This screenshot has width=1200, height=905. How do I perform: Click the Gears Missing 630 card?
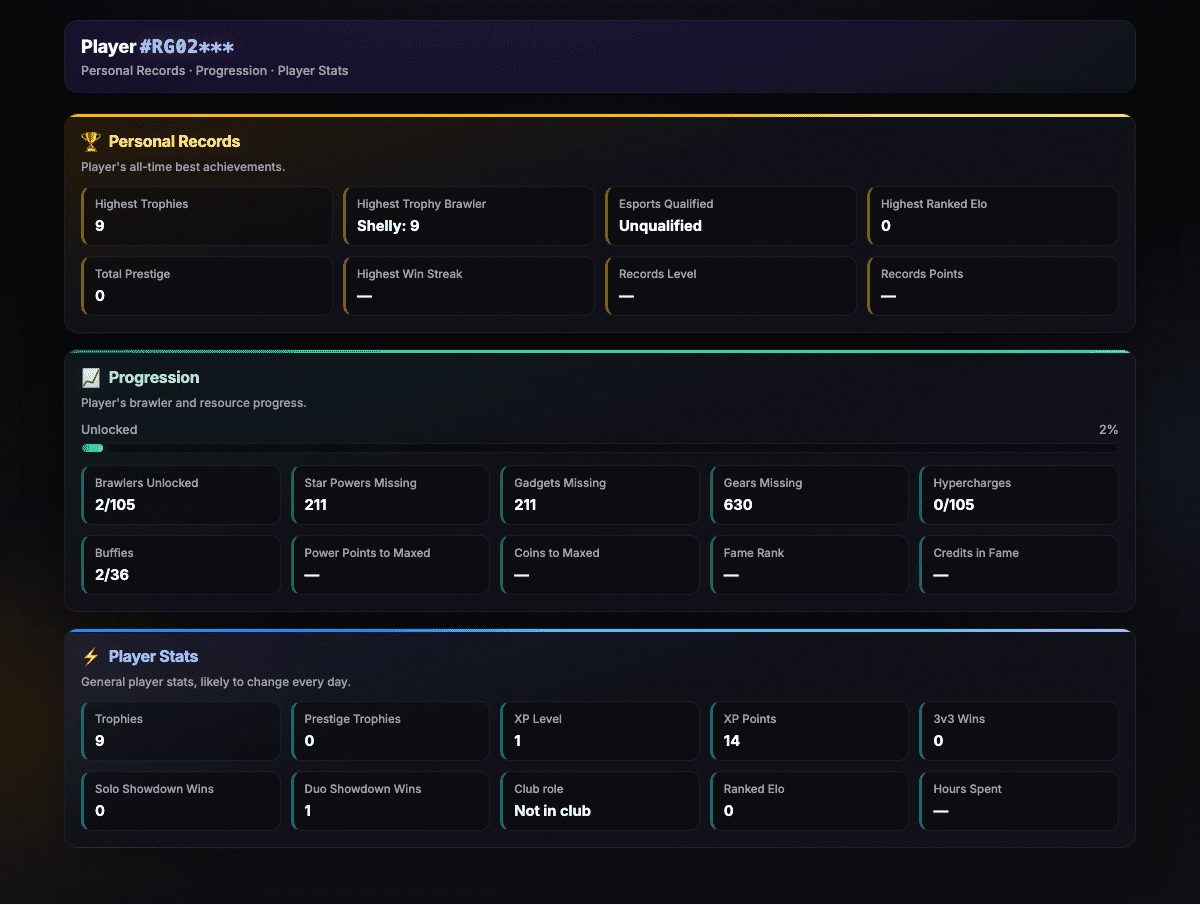tap(810, 495)
